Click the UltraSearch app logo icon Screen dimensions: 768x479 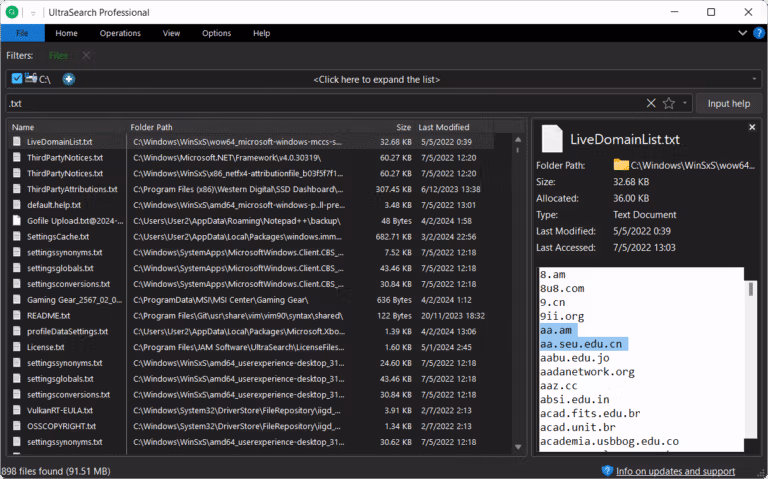pos(12,12)
